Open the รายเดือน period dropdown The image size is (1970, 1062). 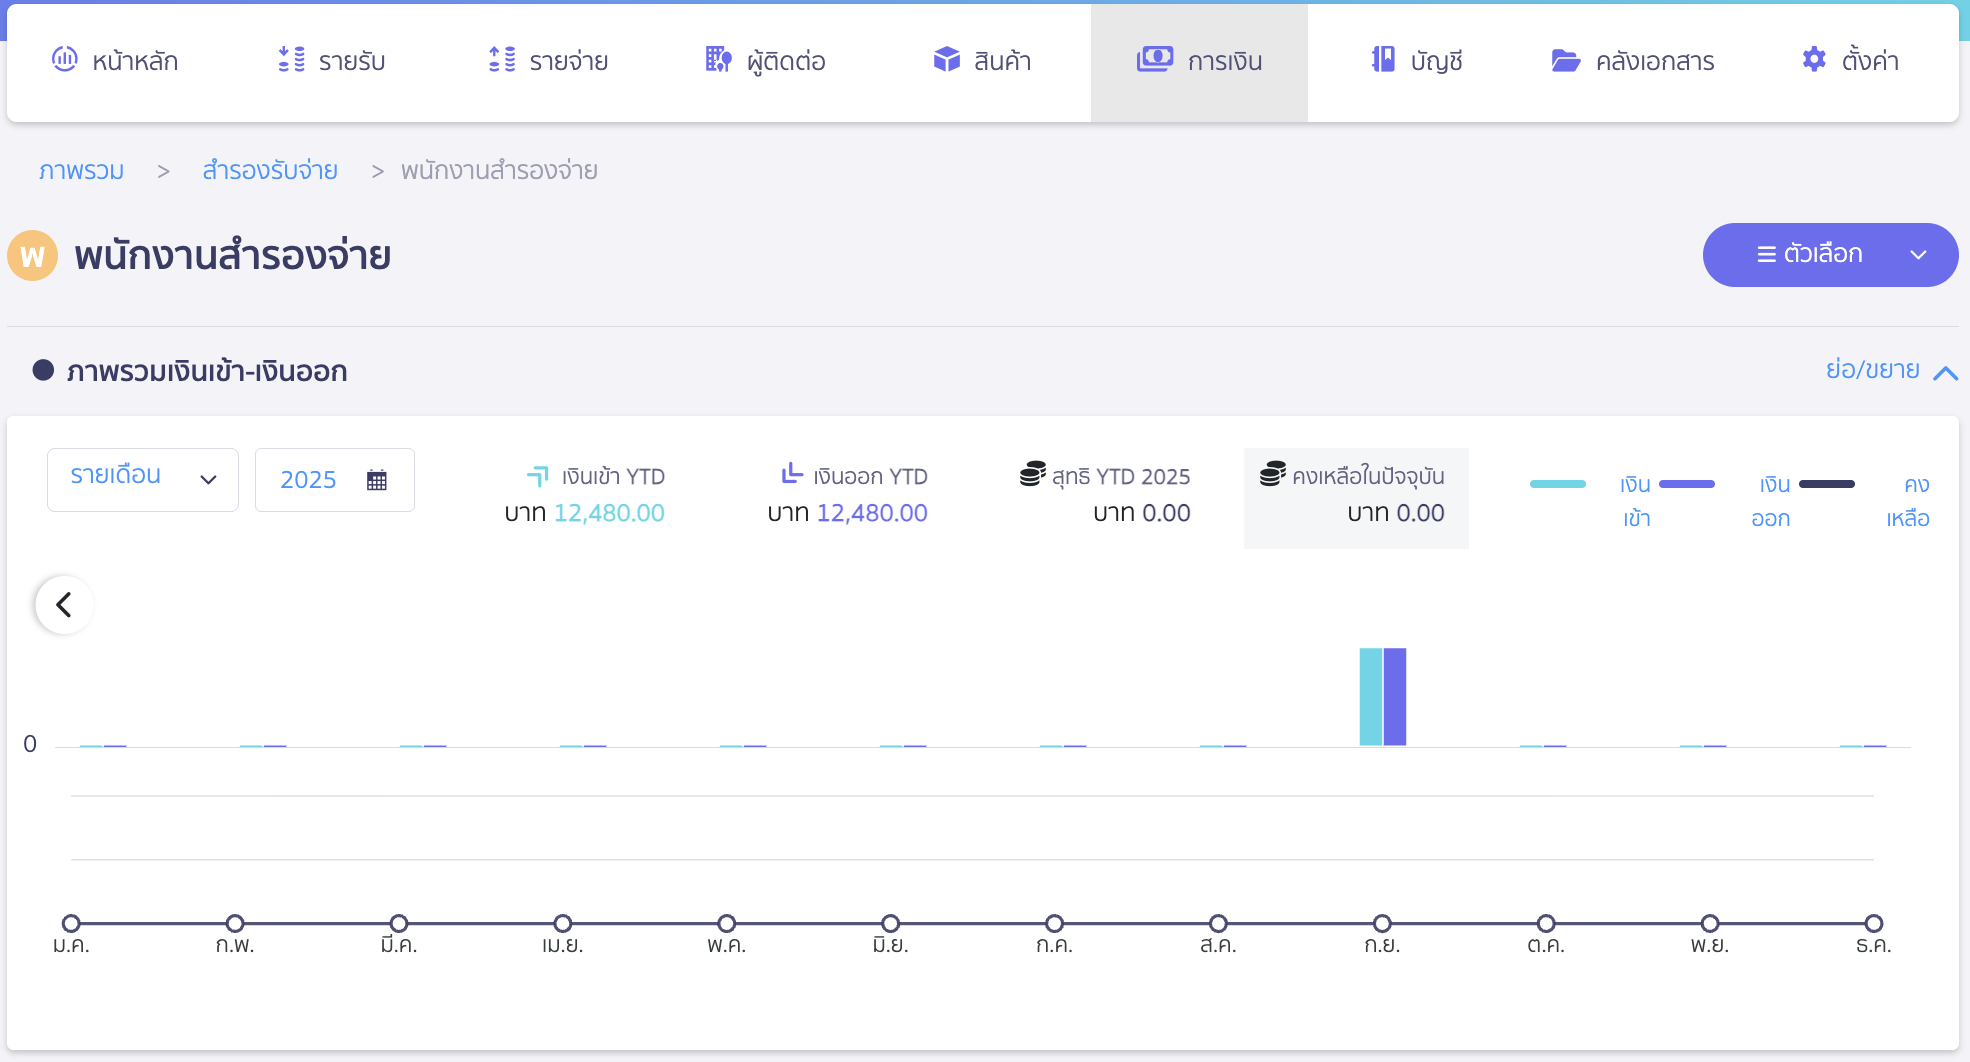143,480
